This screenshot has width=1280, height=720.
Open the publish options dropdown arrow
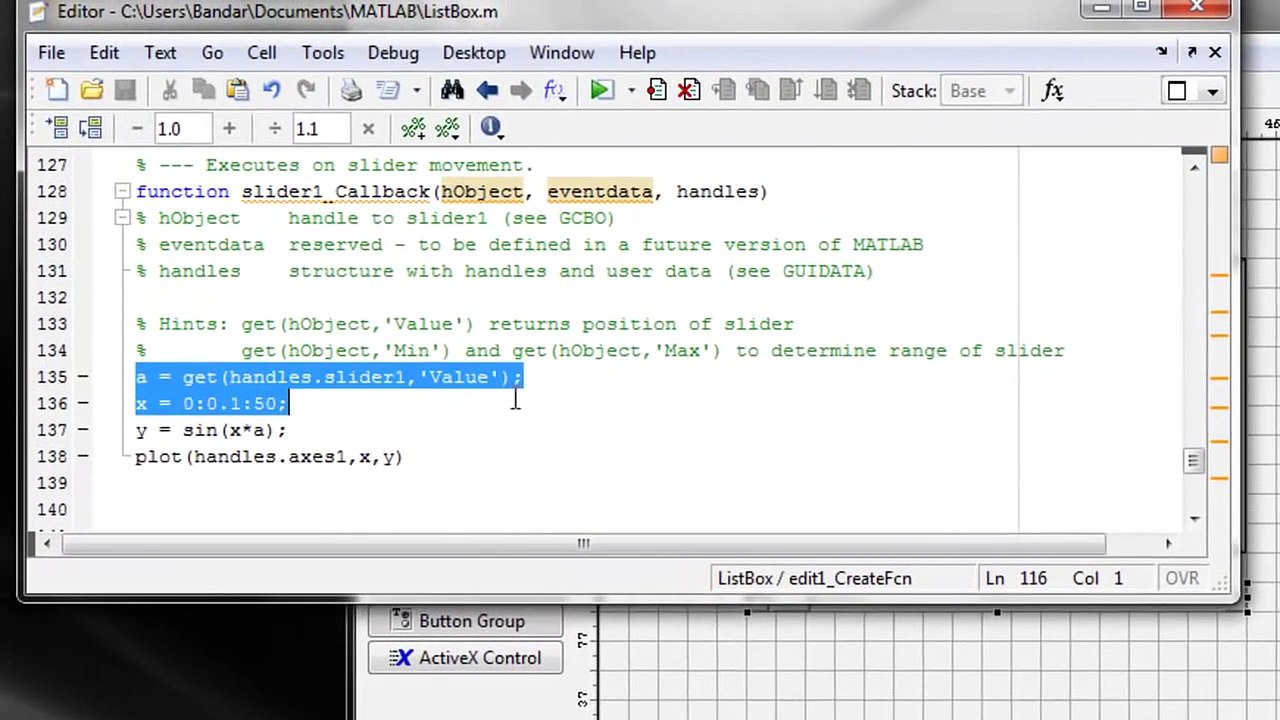pyautogui.click(x=417, y=91)
